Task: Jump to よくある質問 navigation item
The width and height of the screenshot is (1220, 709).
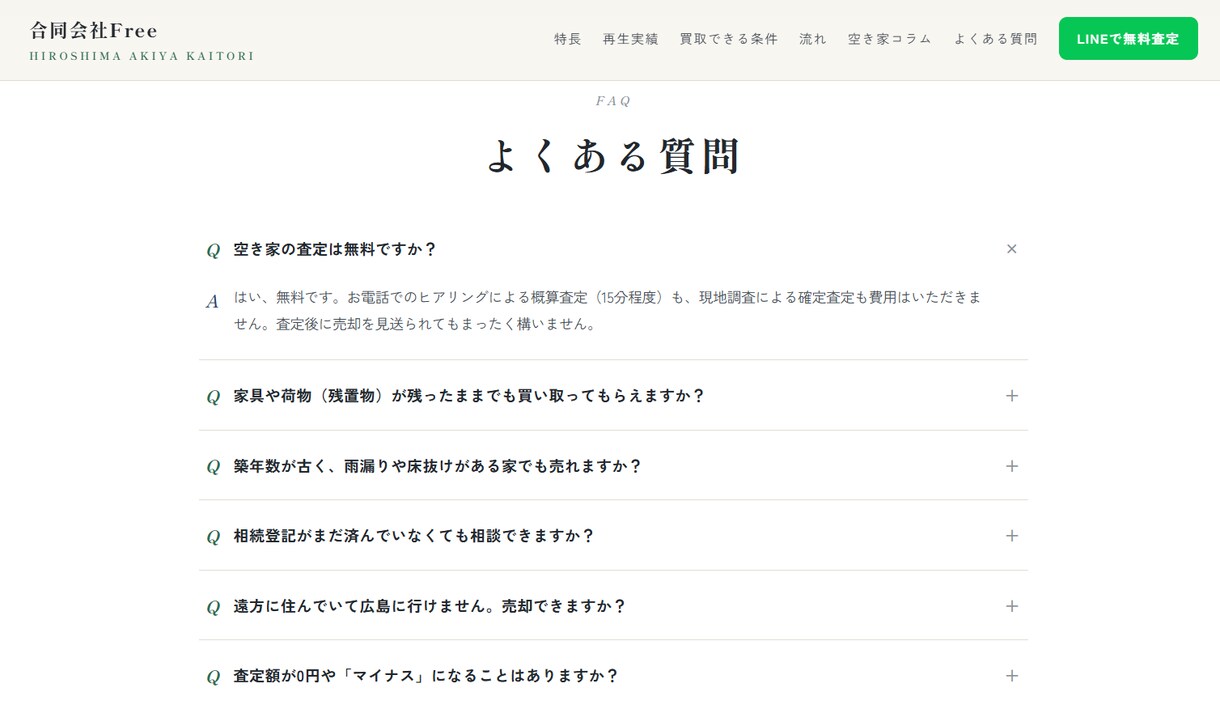Action: tap(995, 39)
